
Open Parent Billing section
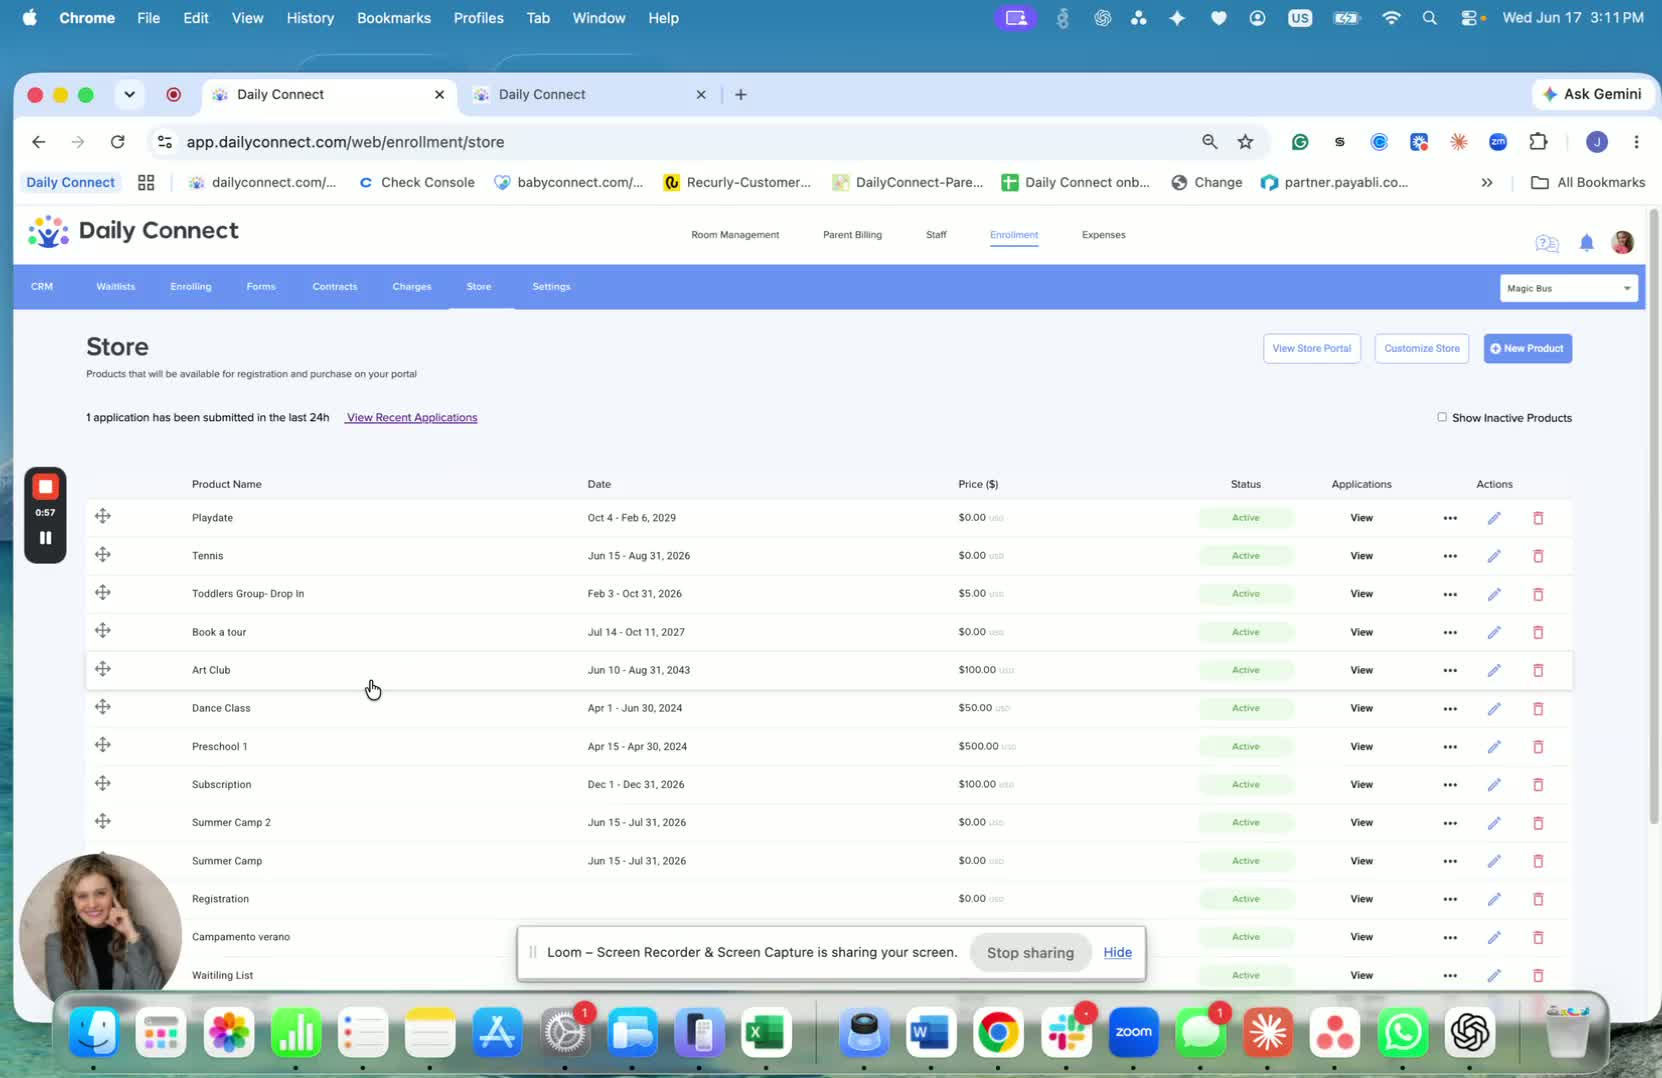coord(852,235)
